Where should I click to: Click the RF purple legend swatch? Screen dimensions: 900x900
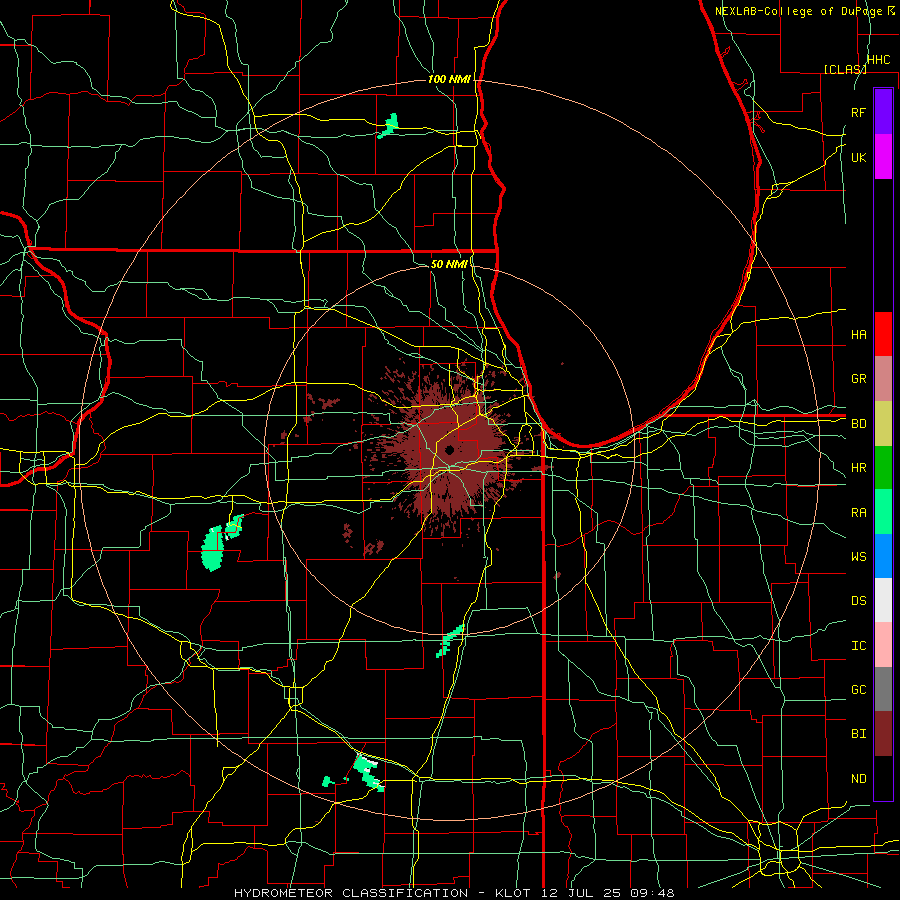[x=883, y=112]
